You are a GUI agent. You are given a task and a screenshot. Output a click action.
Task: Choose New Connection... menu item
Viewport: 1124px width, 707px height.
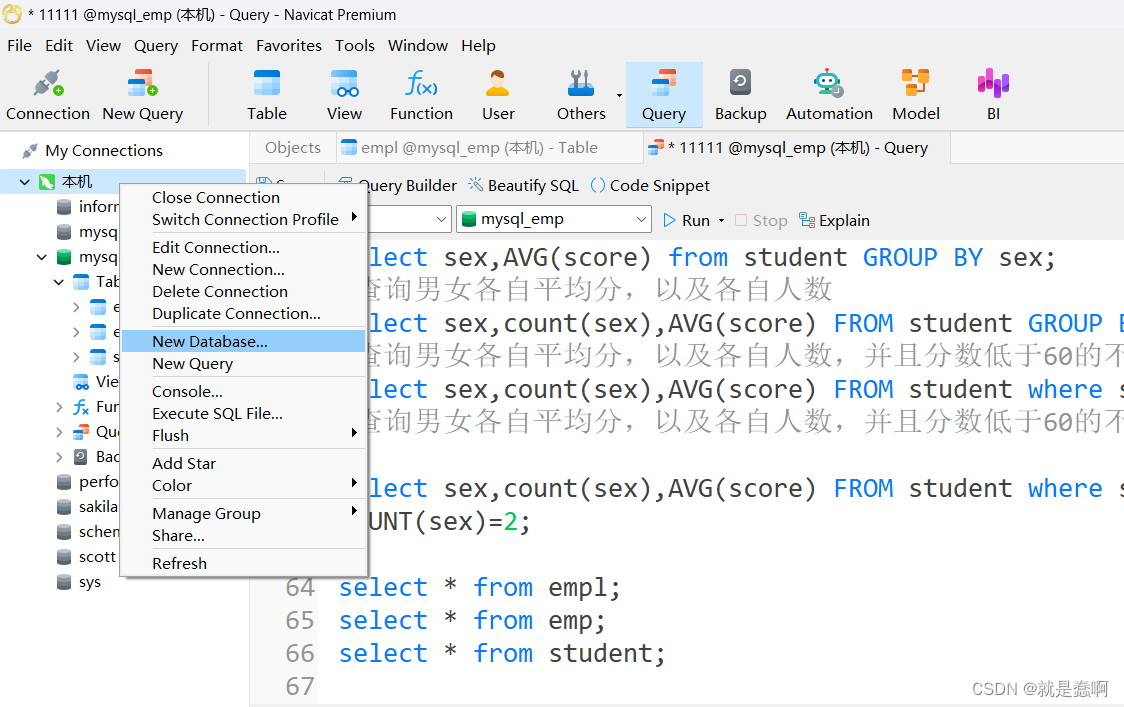tap(244, 270)
